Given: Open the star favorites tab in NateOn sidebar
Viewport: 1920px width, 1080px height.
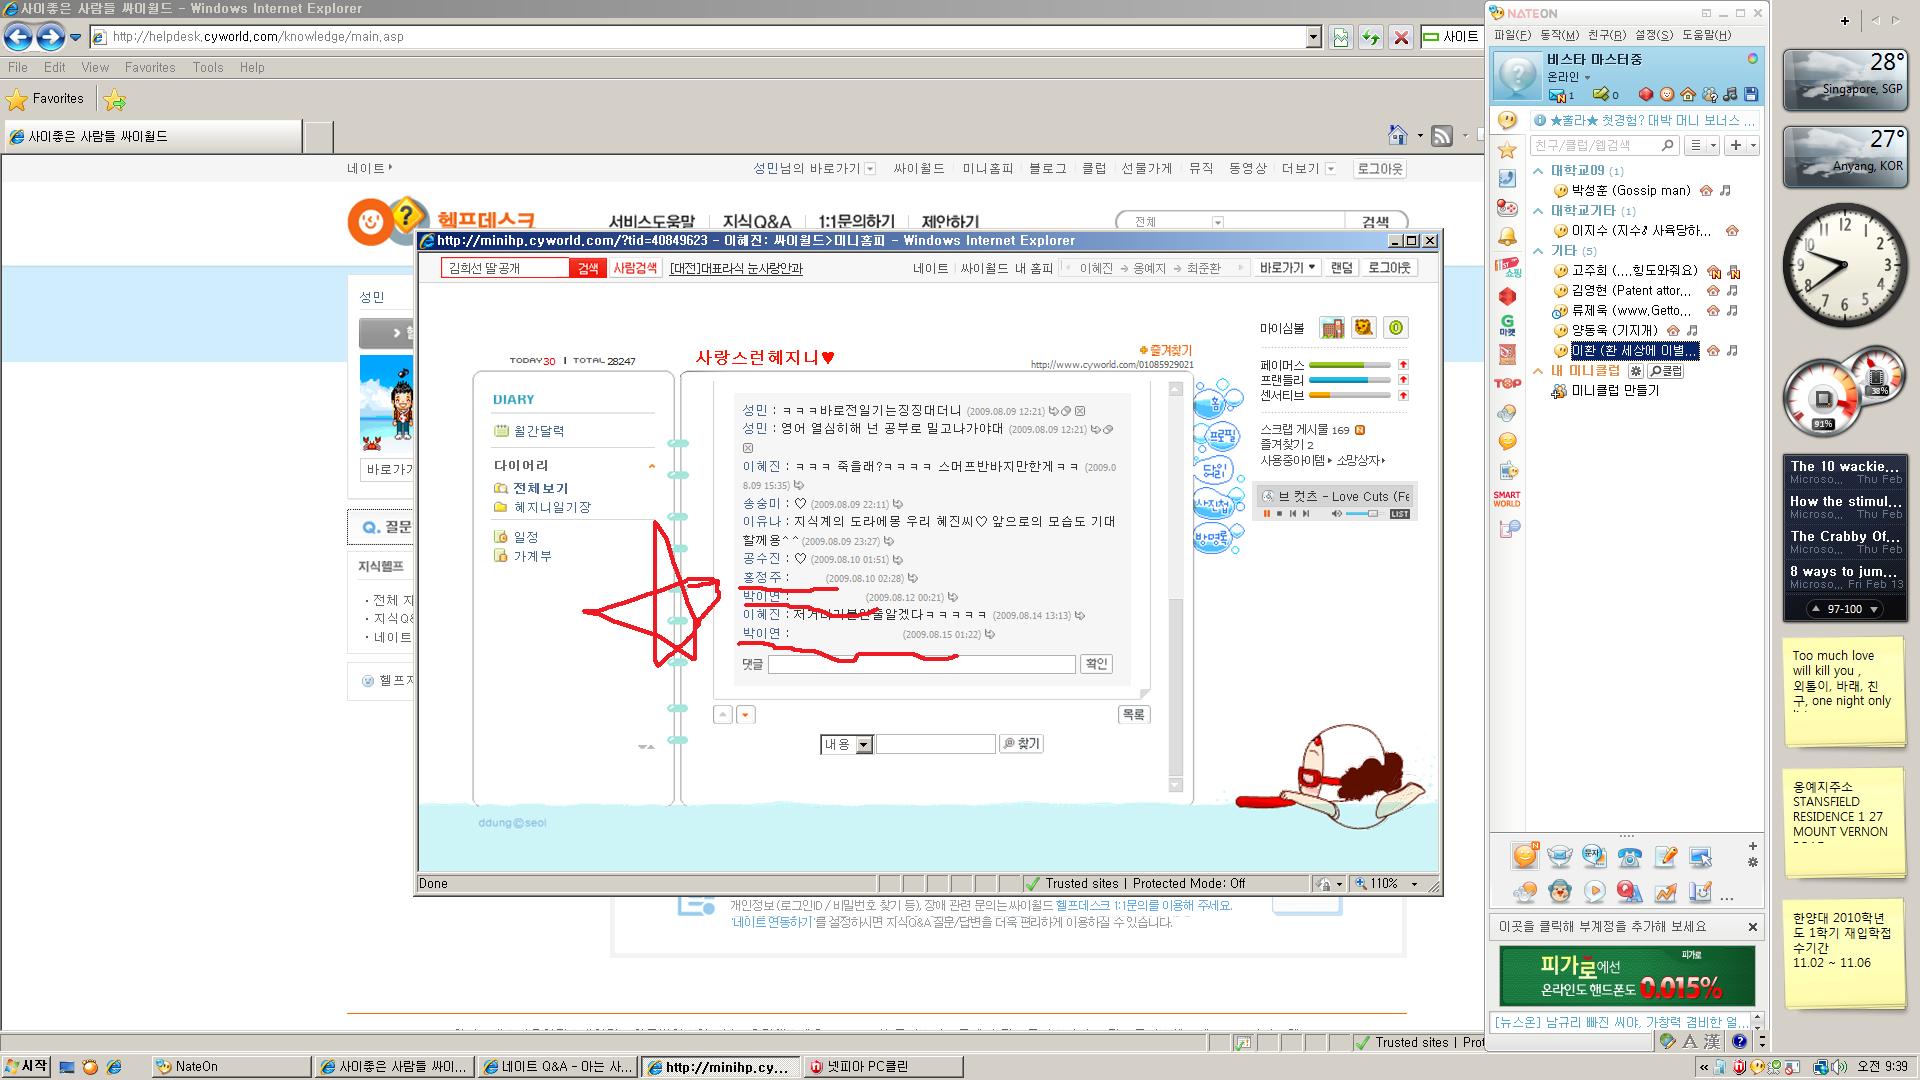Looking at the screenshot, I should (x=1507, y=150).
